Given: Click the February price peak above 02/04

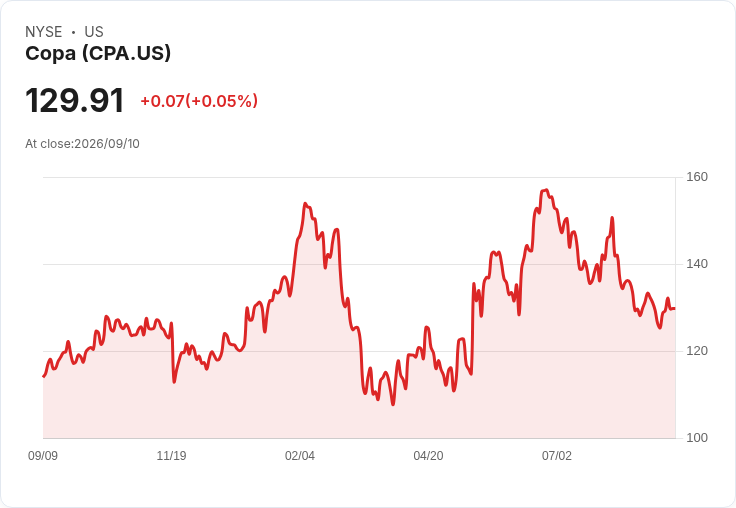Looking at the screenshot, I should pyautogui.click(x=305, y=204).
